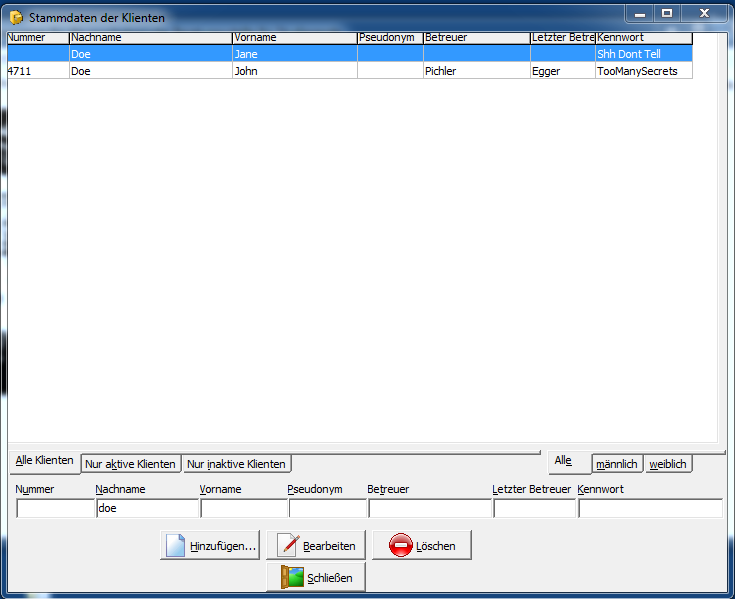Viewport: 735px width, 599px height.
Task: Focus the Nummer filter field
Action: 55,508
